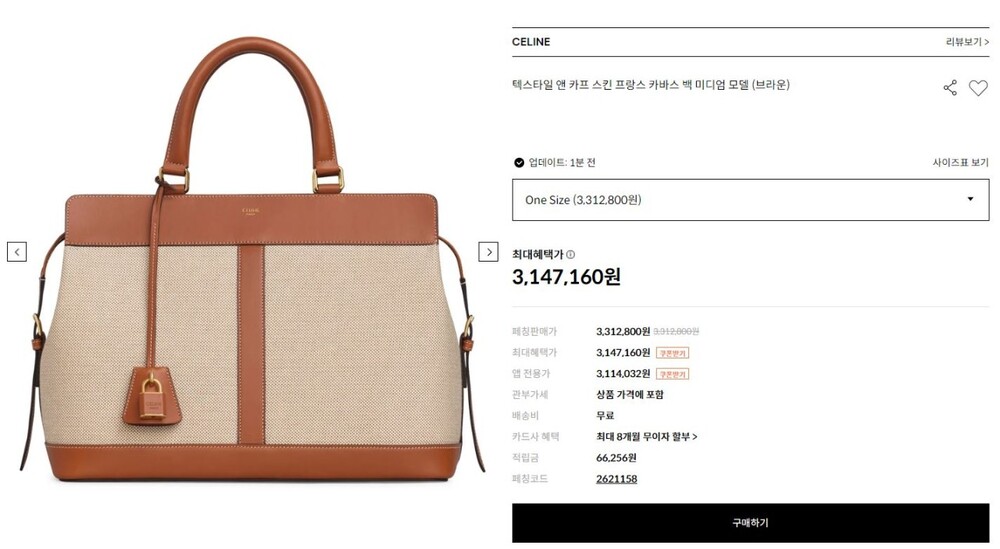Show next product image arrow

489,252
